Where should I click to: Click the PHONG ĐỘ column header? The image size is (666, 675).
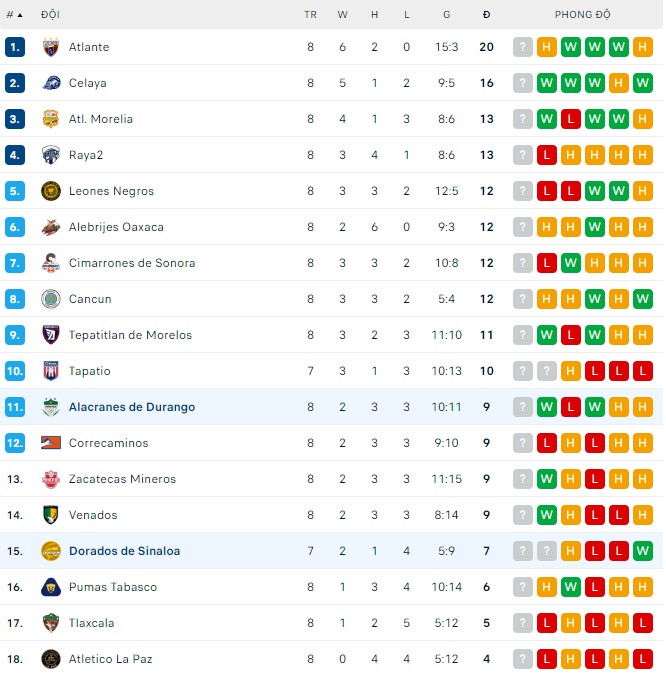point(583,15)
